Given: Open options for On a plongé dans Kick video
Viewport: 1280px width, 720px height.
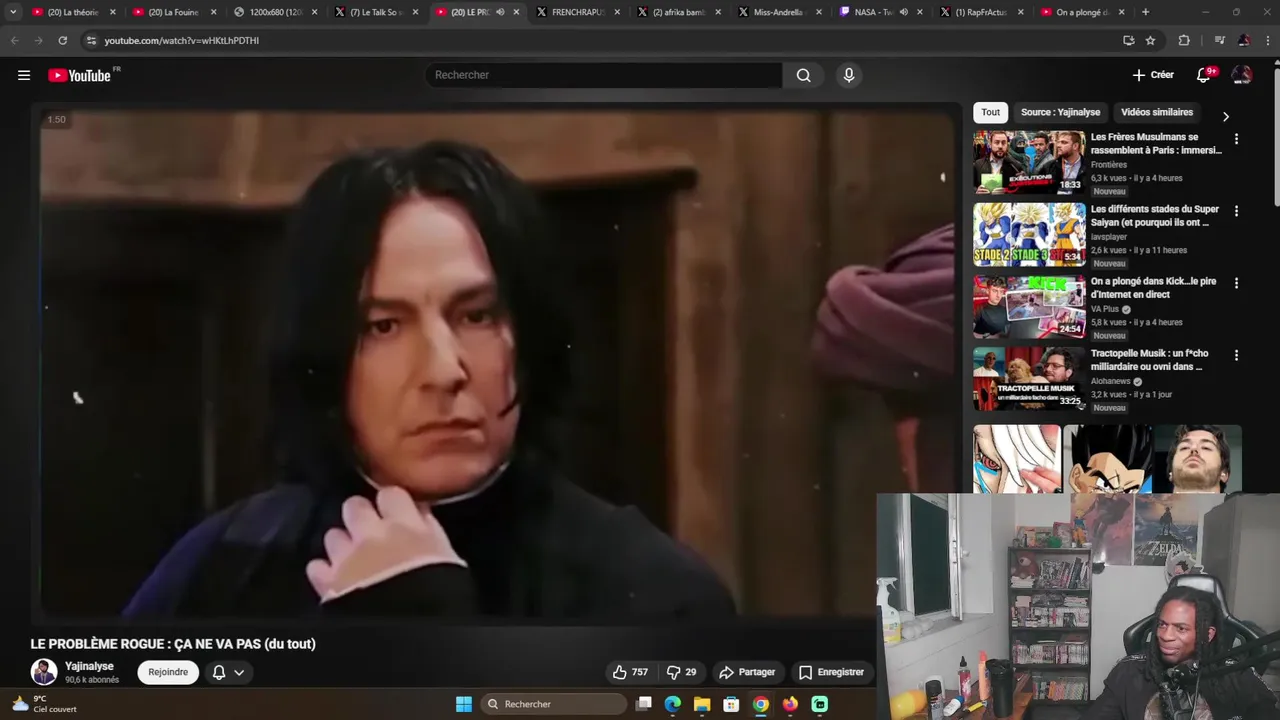Looking at the screenshot, I should (x=1236, y=283).
